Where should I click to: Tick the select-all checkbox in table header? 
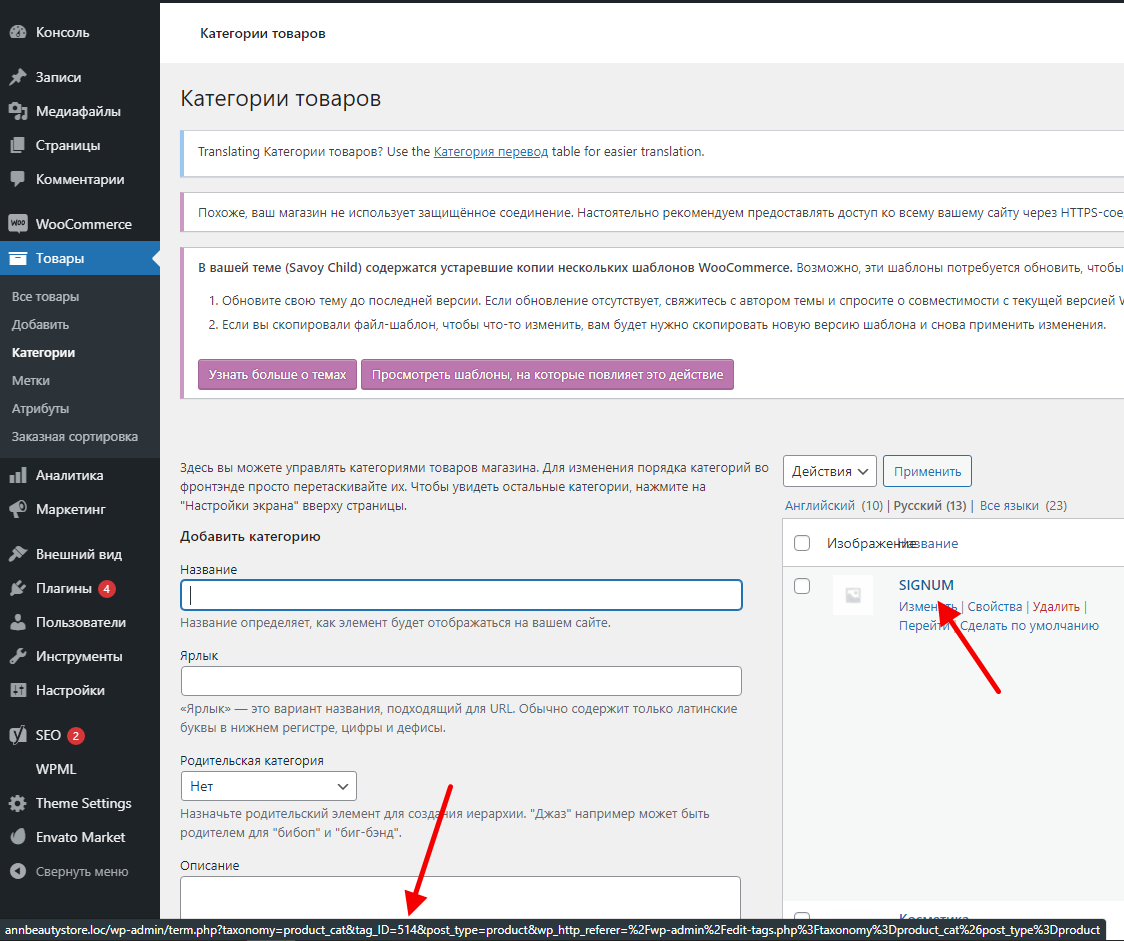tap(802, 543)
